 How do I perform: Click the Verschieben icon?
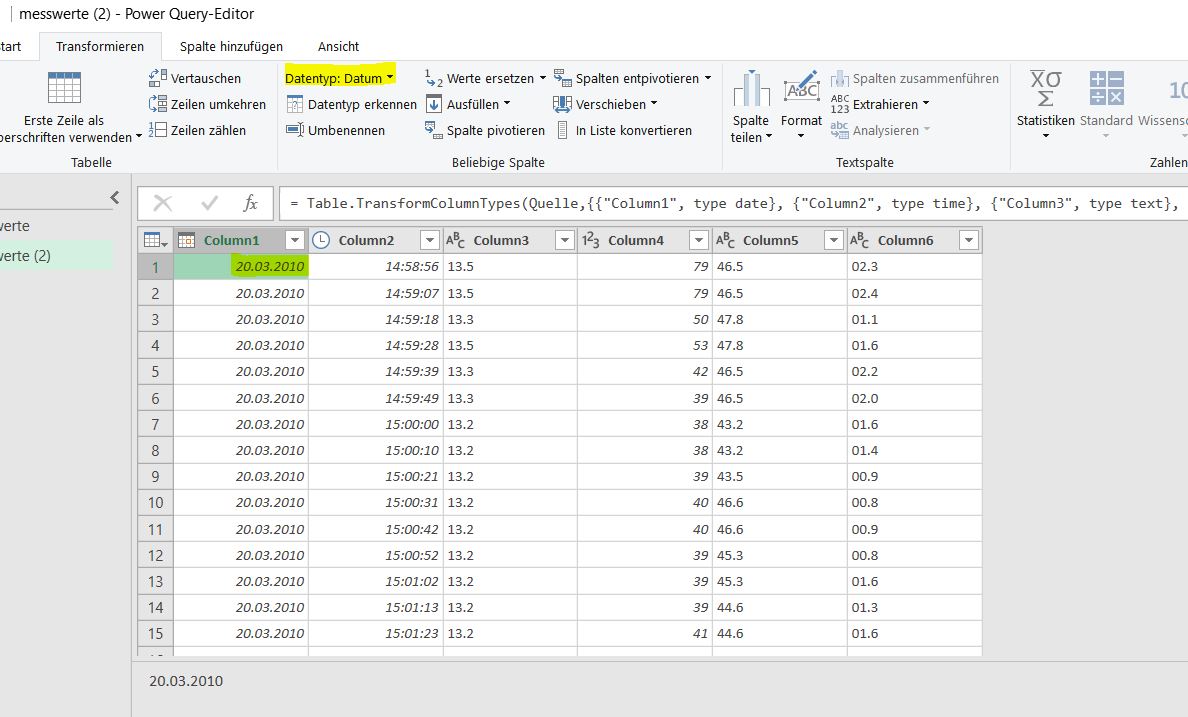point(562,104)
